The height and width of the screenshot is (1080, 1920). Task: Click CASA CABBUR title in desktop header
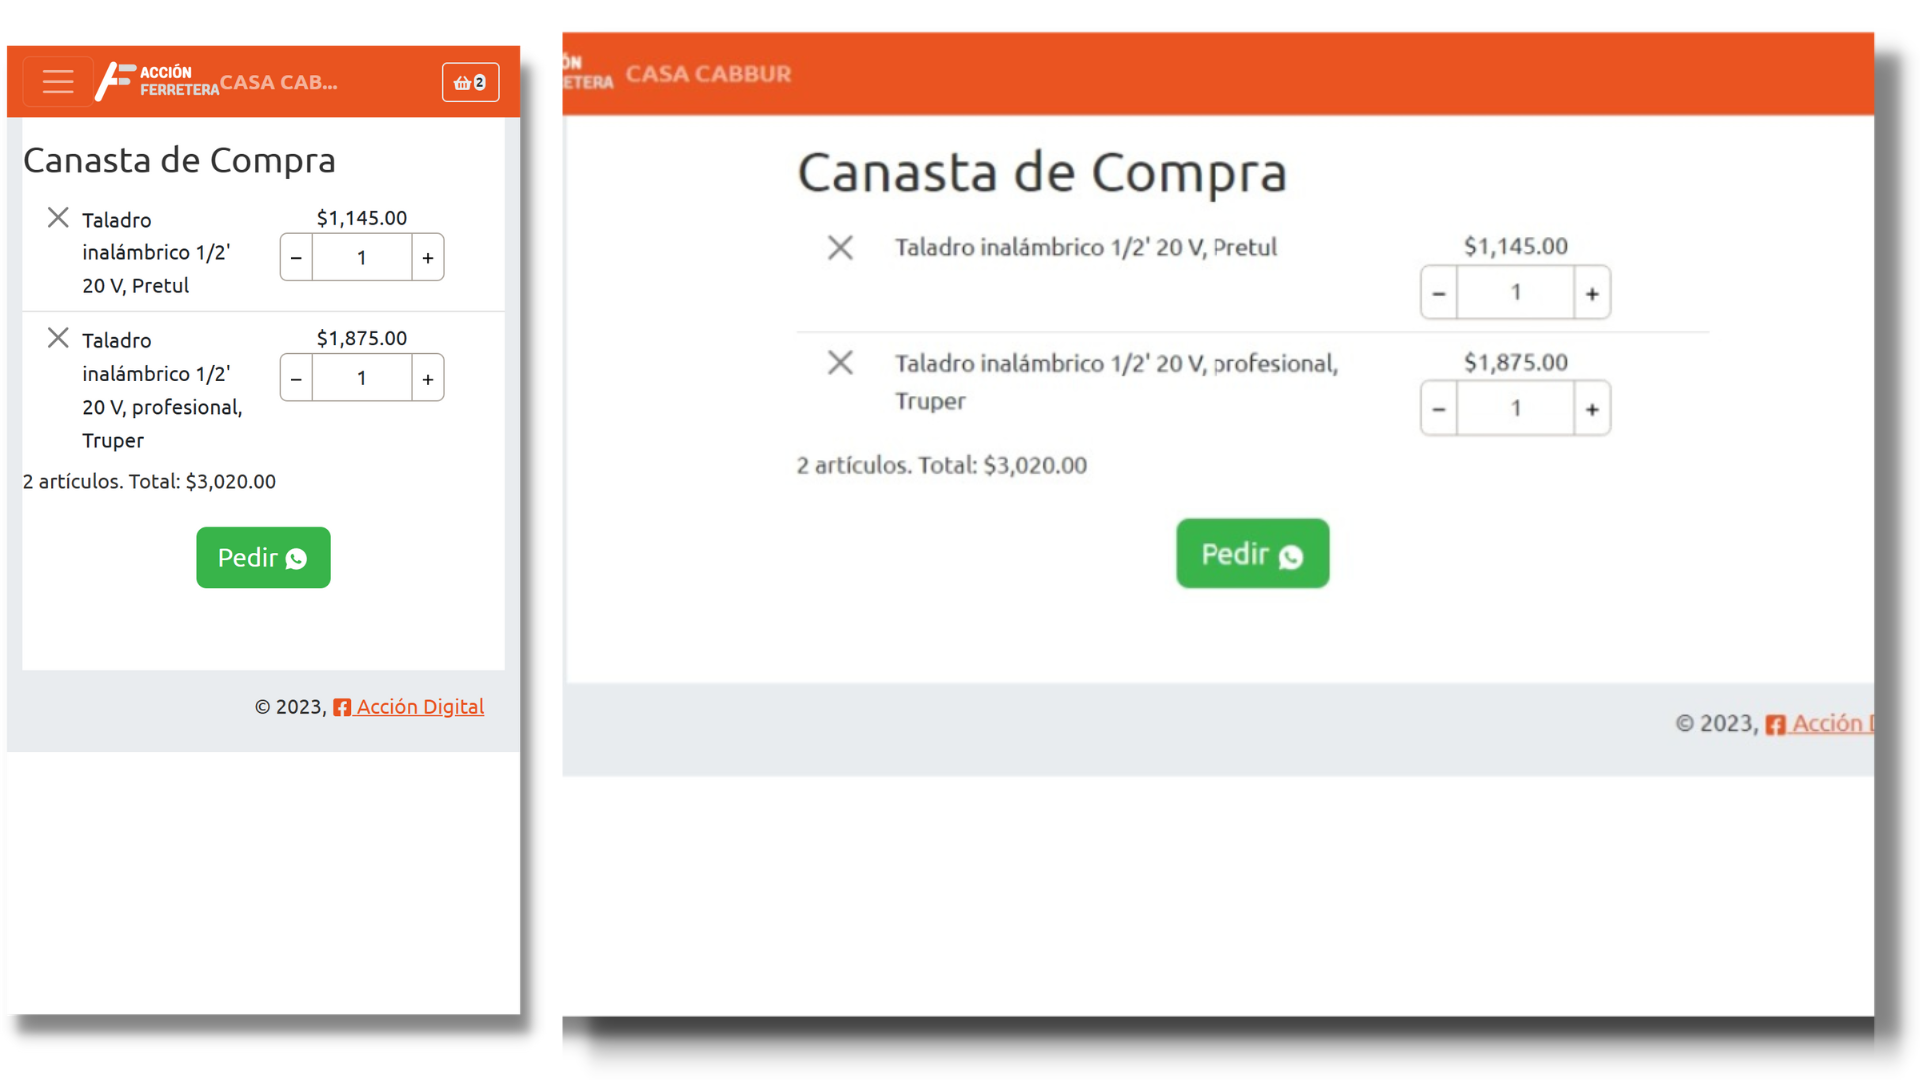click(708, 74)
